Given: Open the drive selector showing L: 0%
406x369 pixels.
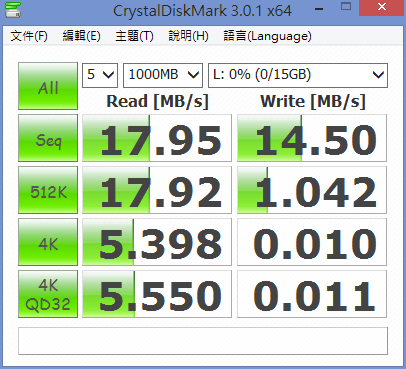Looking at the screenshot, I should [298, 75].
